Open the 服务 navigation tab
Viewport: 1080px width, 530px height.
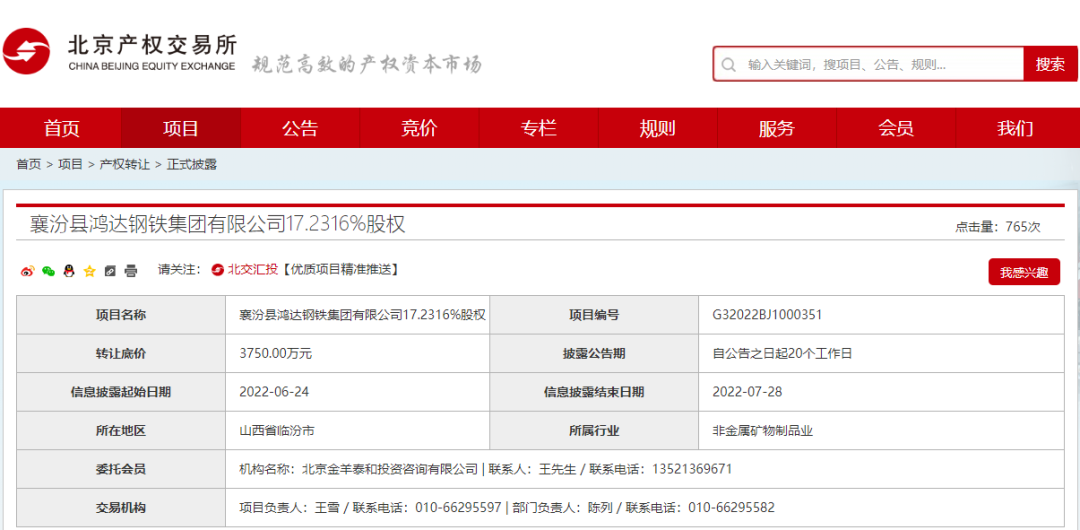point(777,128)
